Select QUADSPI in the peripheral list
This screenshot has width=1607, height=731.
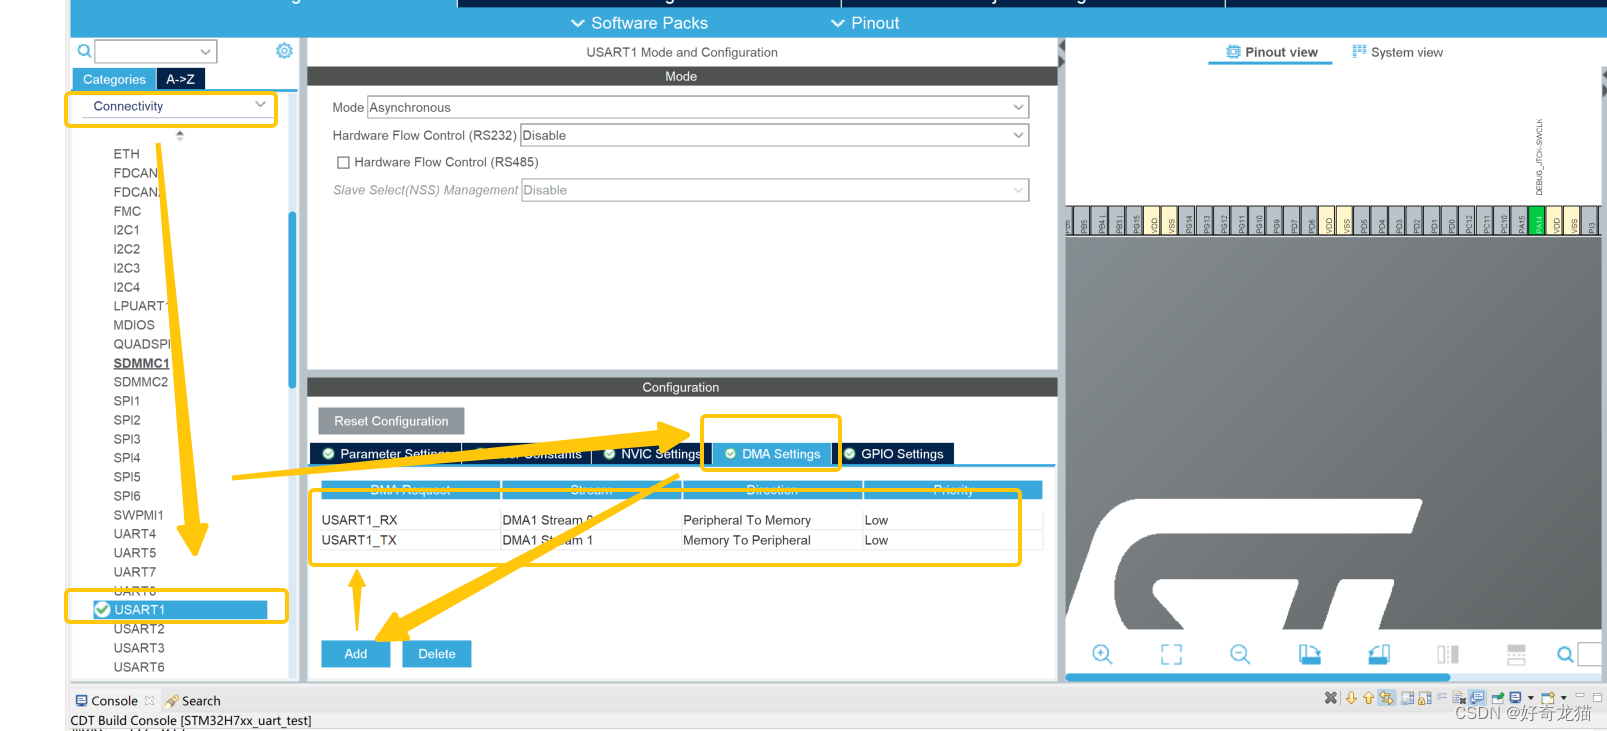coord(142,344)
